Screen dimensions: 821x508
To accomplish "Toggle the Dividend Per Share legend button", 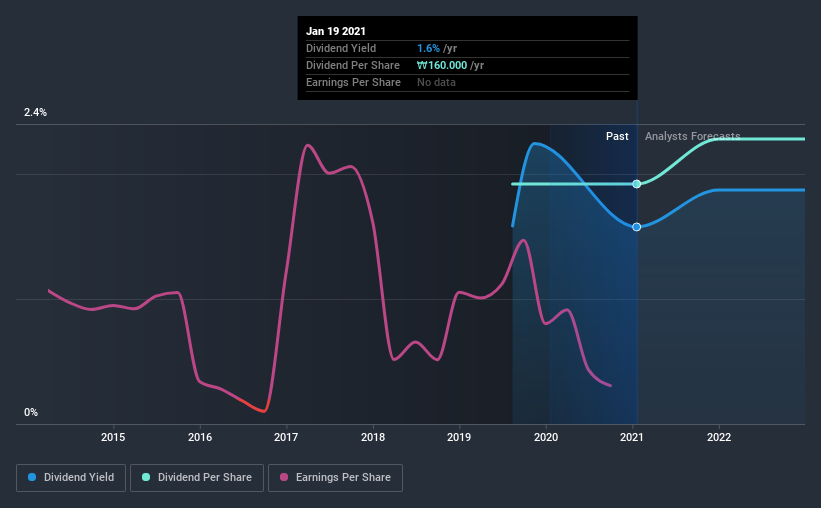I will 197,478.
